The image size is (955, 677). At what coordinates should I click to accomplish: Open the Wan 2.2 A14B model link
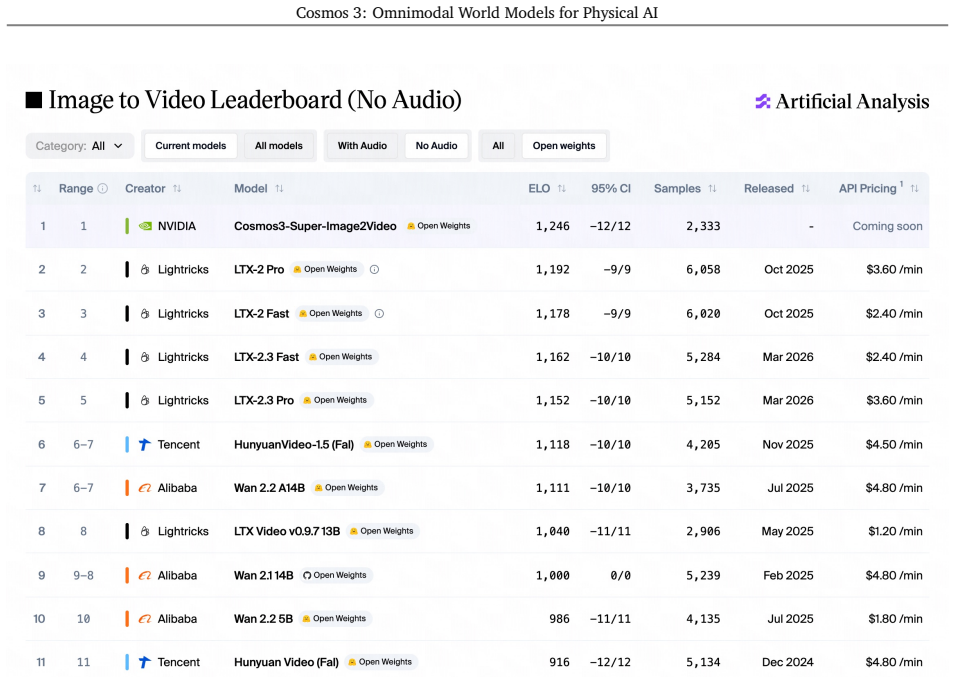tap(269, 488)
